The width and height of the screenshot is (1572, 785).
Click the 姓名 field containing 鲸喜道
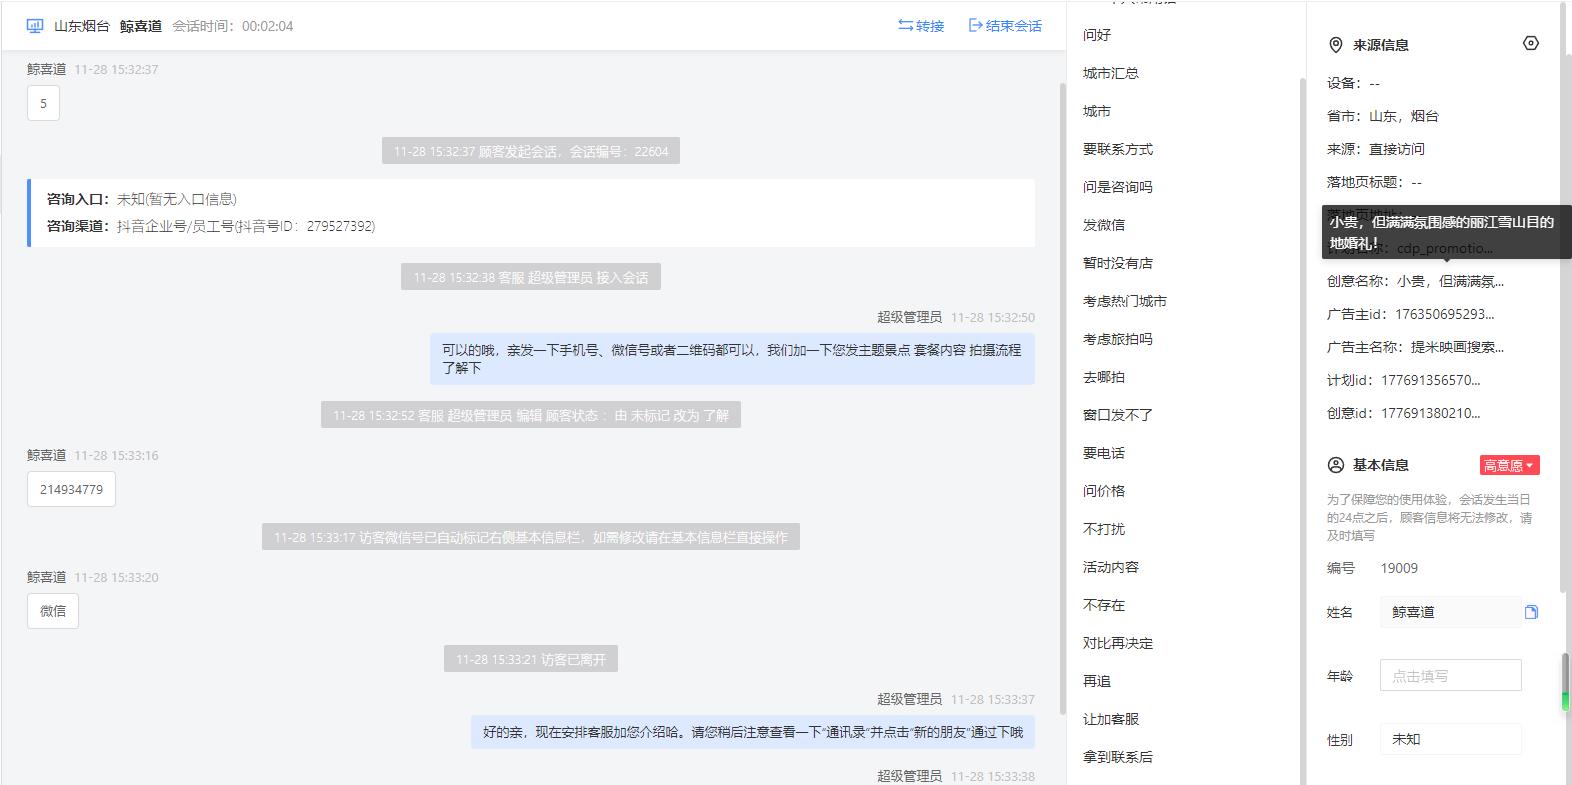(1450, 612)
